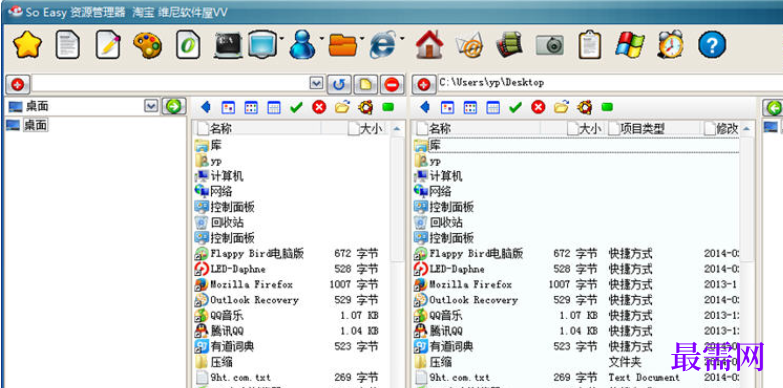Click the Windows flag icon
Image resolution: width=783 pixels, height=388 pixels.
point(630,45)
